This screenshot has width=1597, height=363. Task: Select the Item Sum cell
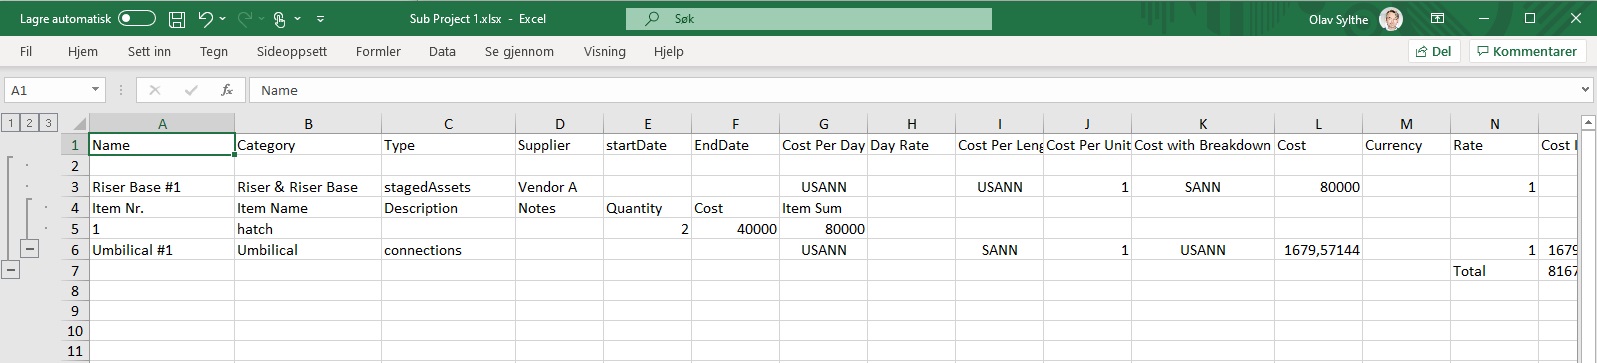[x=824, y=208]
